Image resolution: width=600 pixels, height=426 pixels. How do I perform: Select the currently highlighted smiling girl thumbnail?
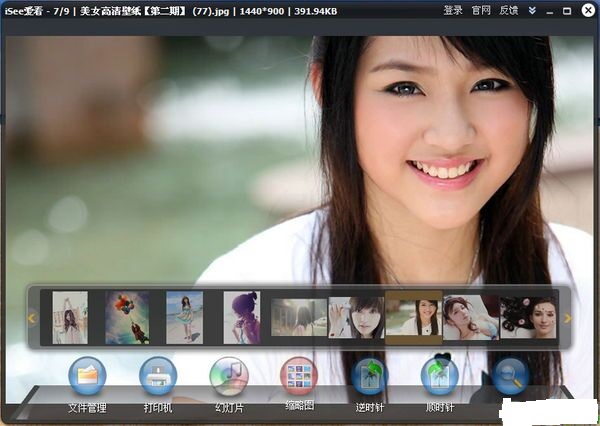tap(413, 317)
